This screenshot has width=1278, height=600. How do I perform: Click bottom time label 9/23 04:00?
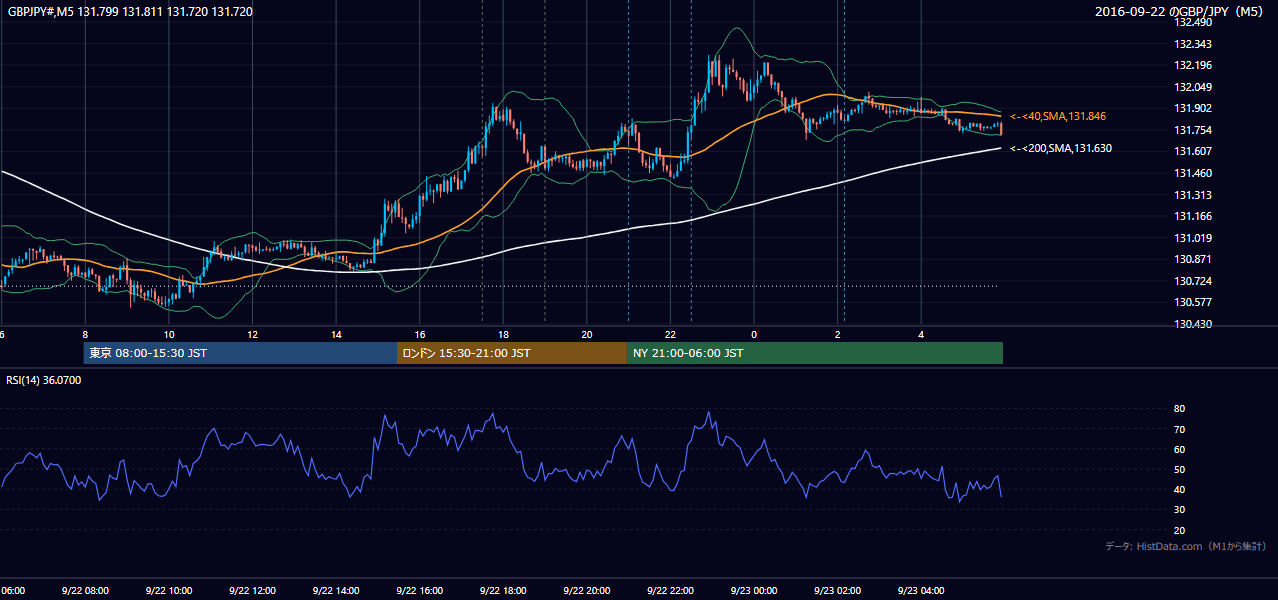(921, 591)
